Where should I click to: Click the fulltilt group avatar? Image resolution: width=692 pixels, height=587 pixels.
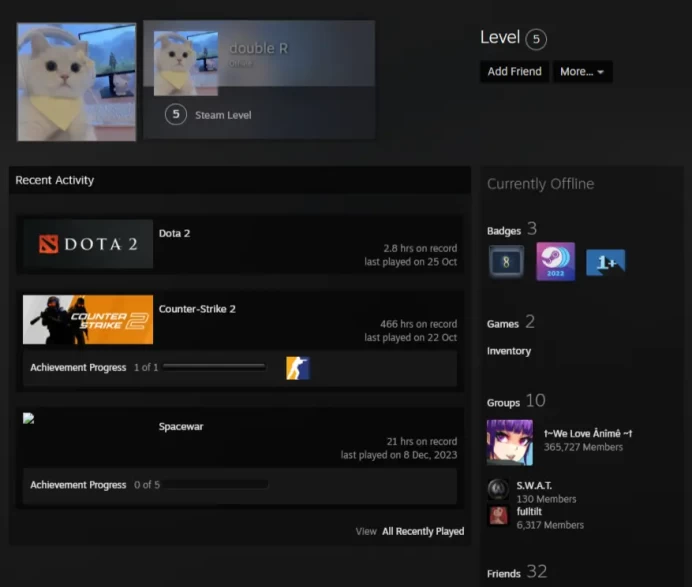coord(498,515)
